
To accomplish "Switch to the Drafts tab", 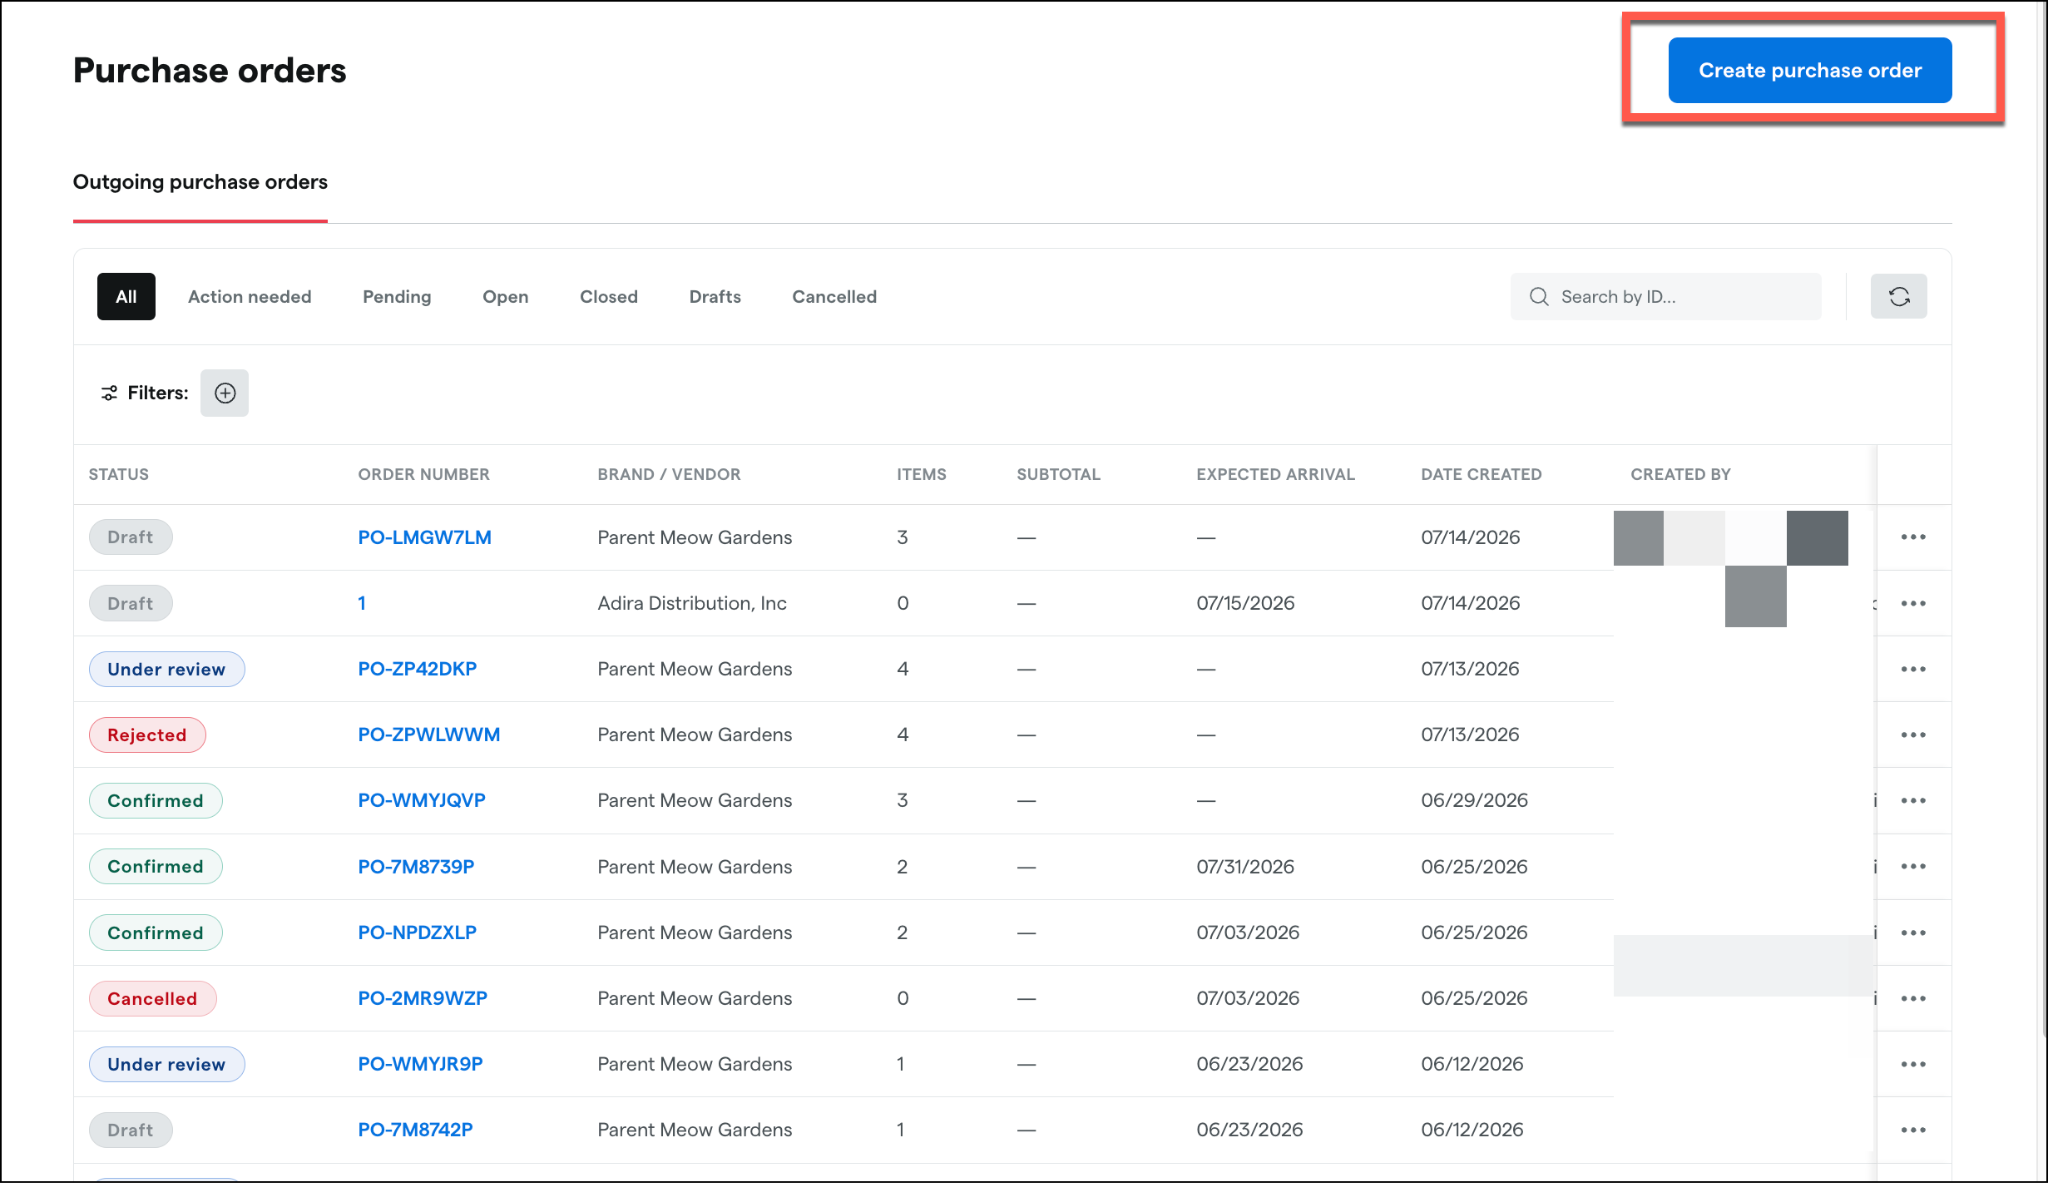I will click(x=715, y=297).
